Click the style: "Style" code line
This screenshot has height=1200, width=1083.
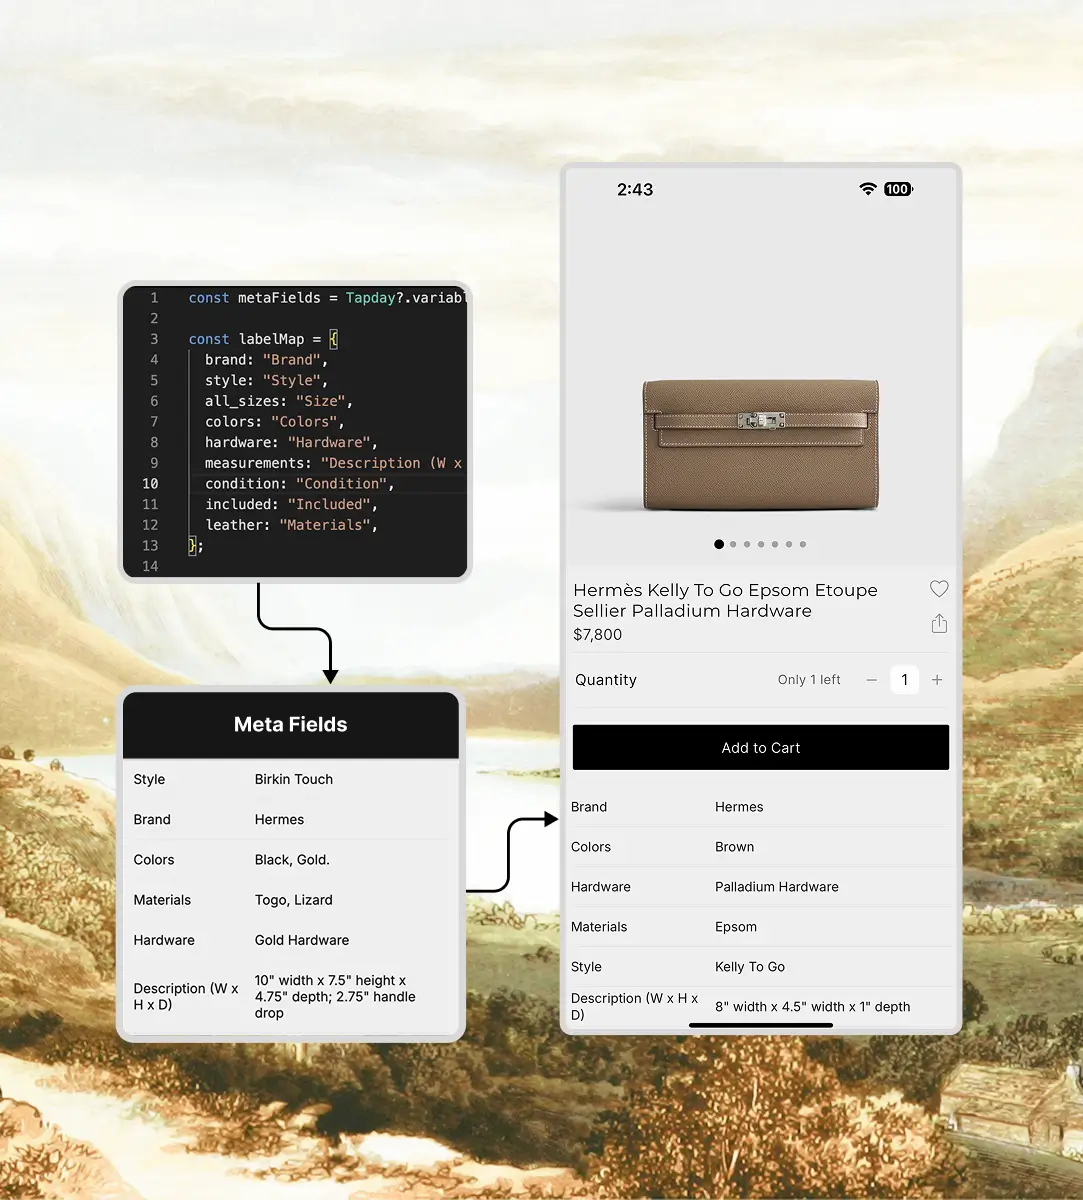267,380
